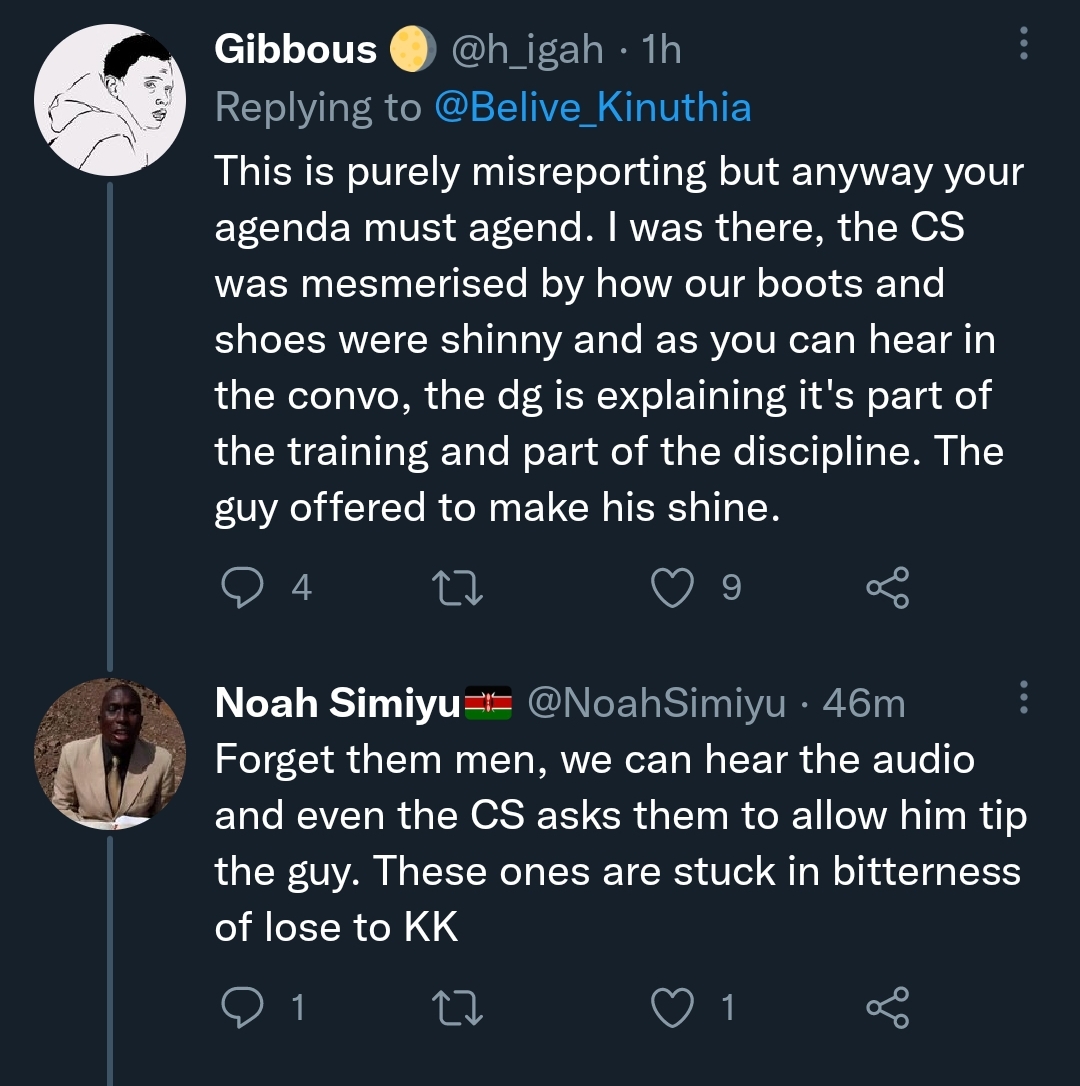
Task: Like the tweet by Gibbous
Action: [x=672, y=587]
